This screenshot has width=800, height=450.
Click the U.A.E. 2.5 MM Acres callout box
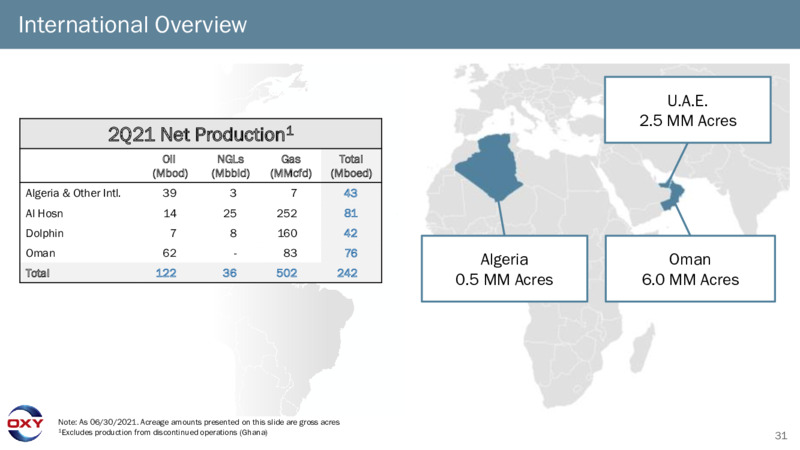point(687,110)
